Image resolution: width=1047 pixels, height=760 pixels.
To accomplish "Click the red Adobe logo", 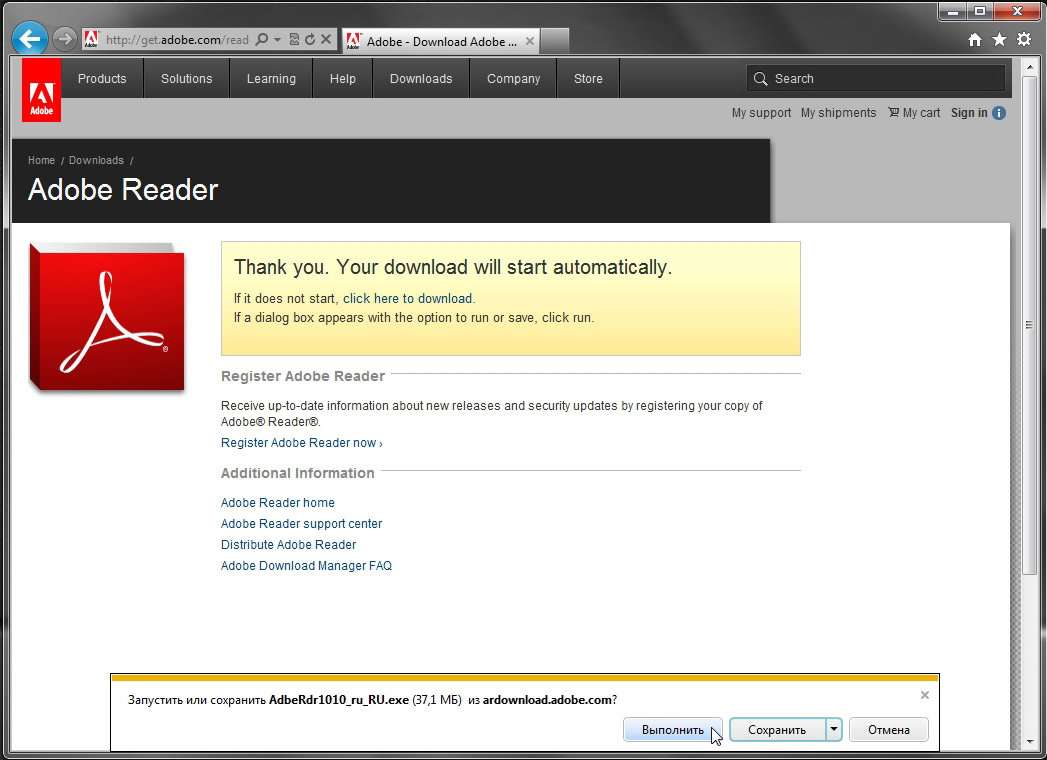I will pyautogui.click(x=41, y=90).
